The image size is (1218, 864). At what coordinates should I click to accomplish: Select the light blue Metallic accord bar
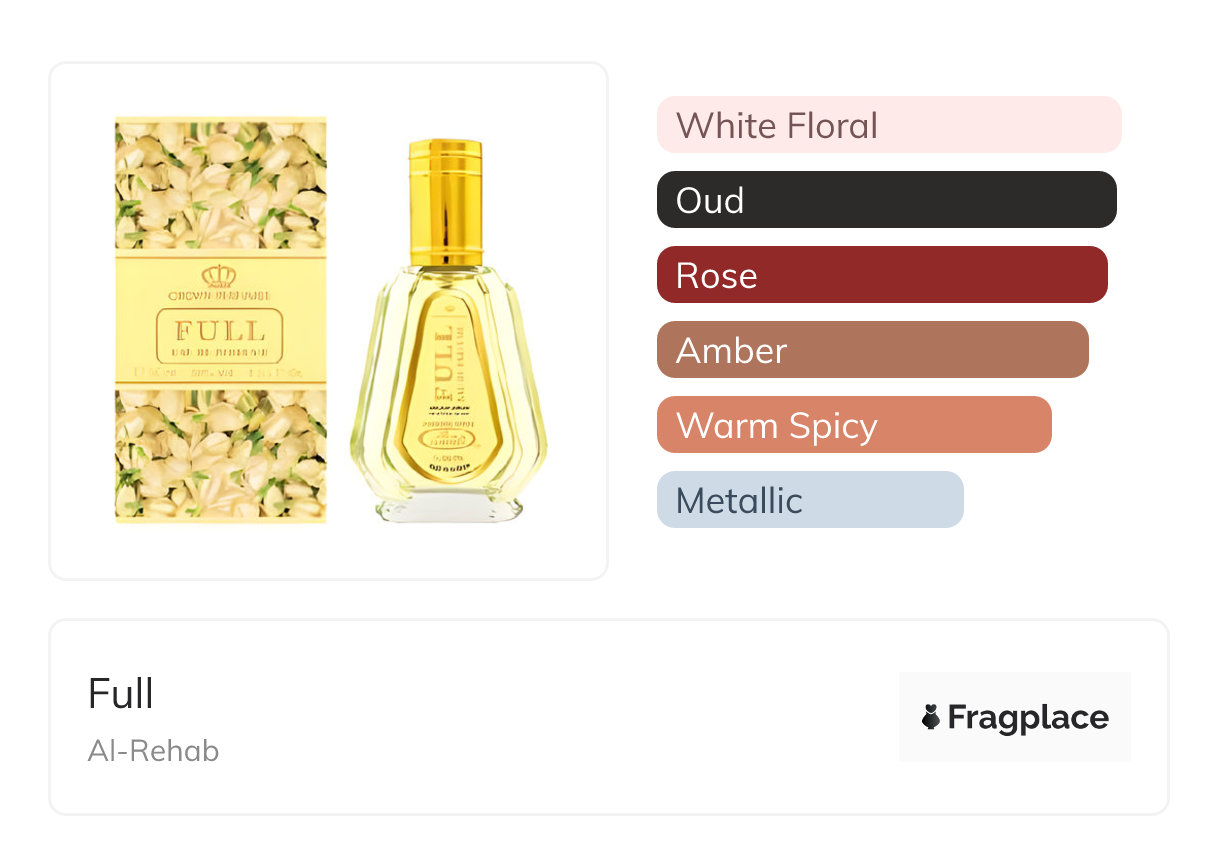[x=809, y=500]
